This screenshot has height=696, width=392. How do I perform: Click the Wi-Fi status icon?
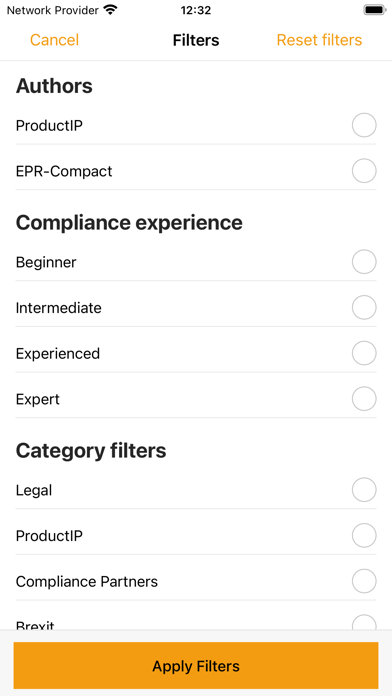[x=110, y=10]
